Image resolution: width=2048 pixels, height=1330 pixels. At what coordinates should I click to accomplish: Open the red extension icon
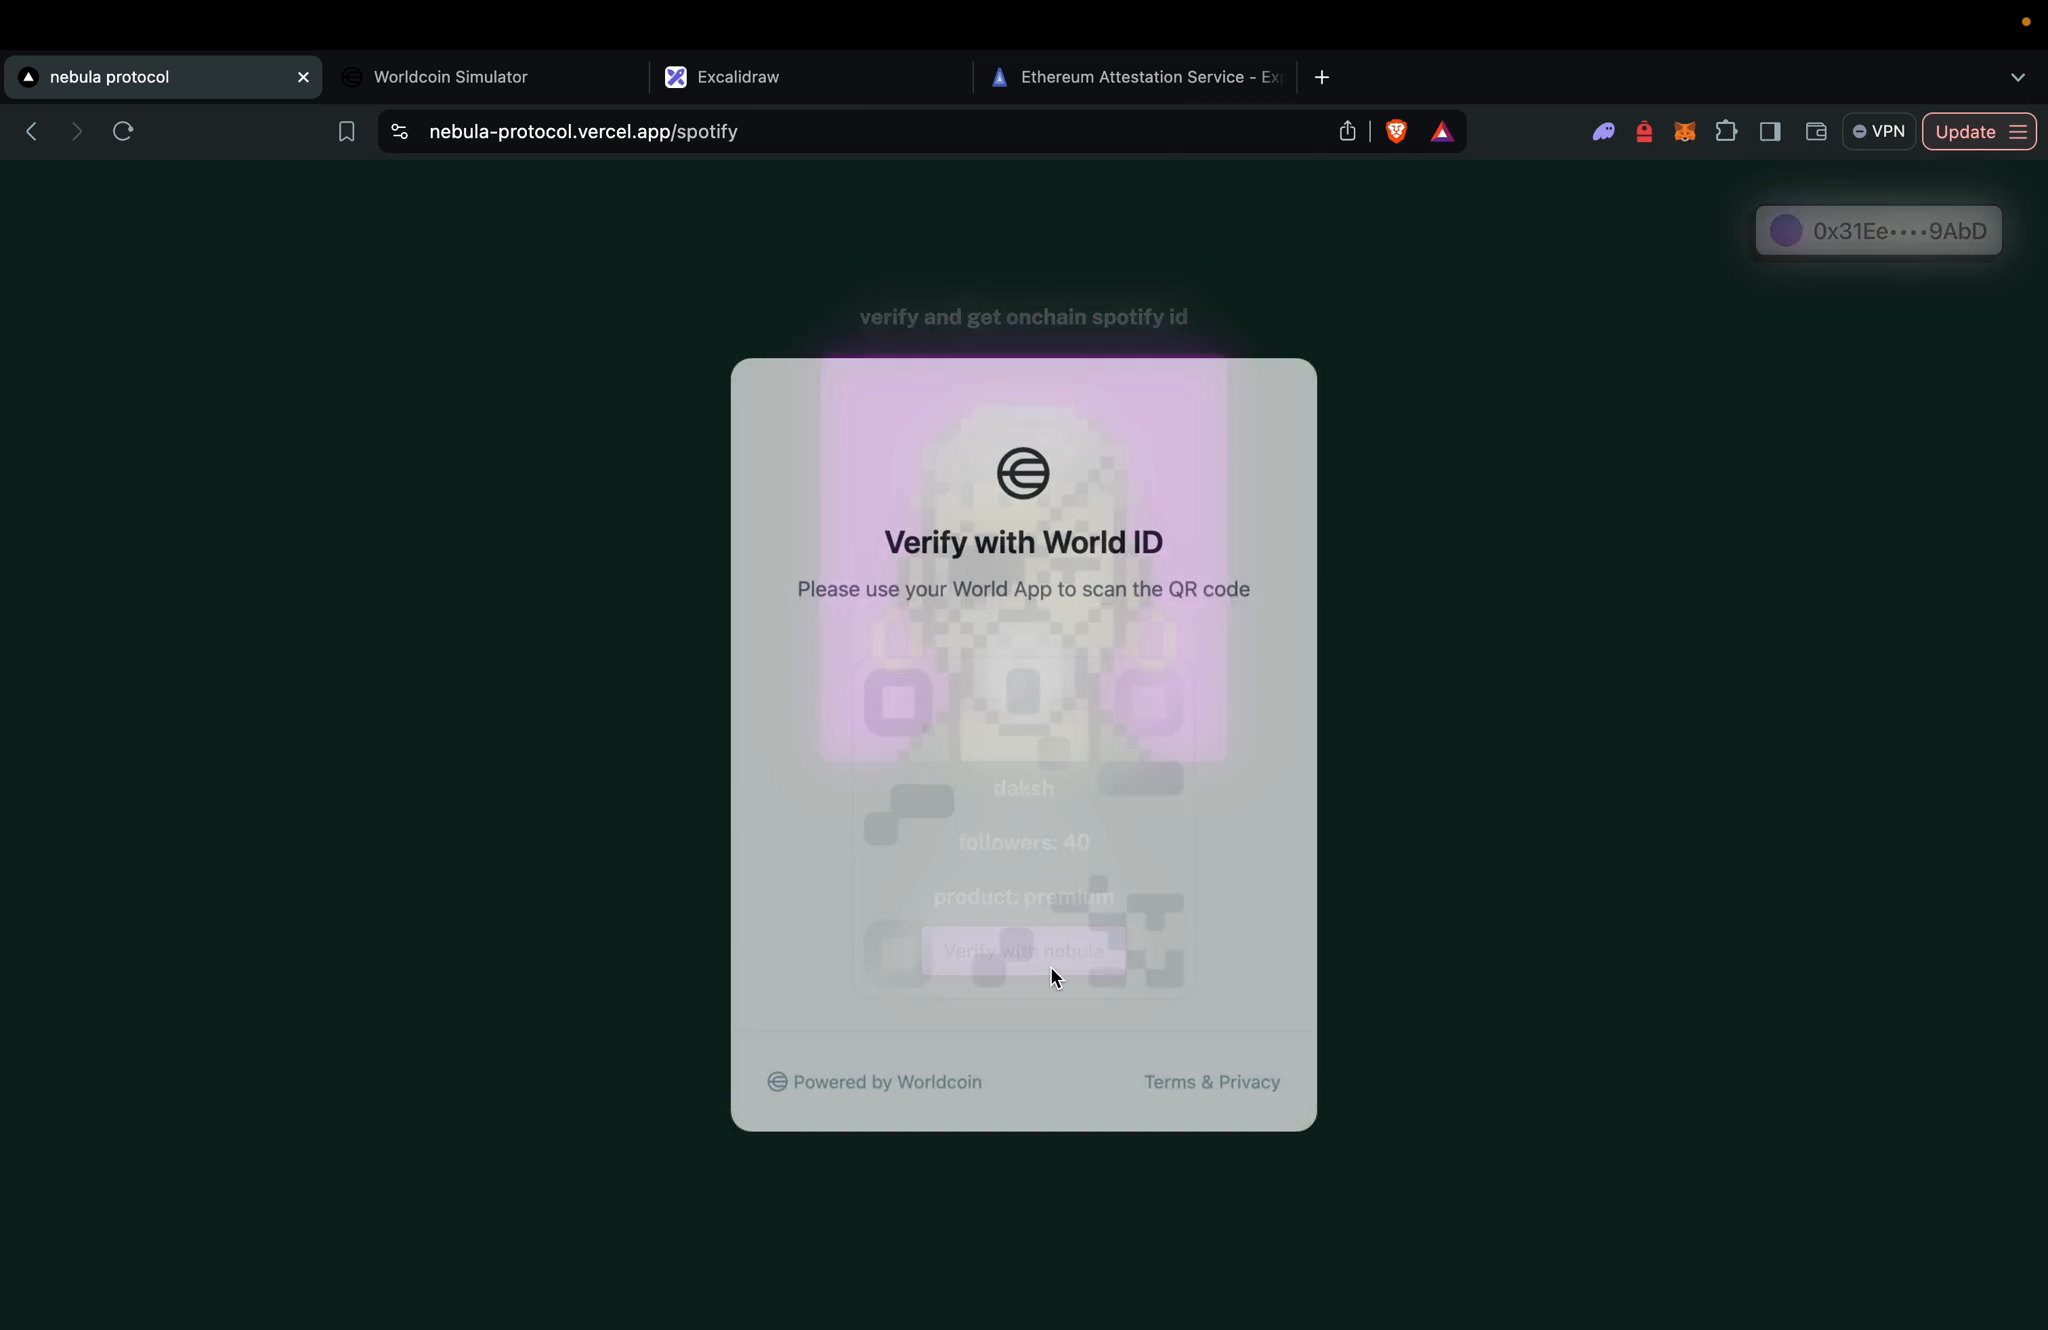click(1644, 132)
